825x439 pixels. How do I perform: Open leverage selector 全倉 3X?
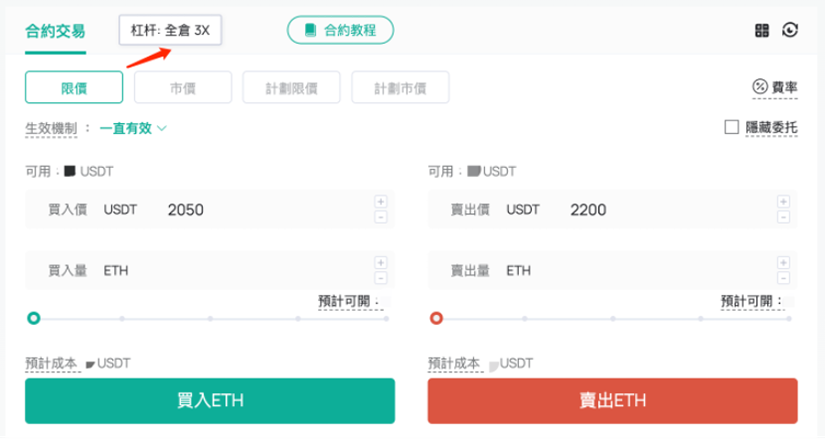pos(170,31)
